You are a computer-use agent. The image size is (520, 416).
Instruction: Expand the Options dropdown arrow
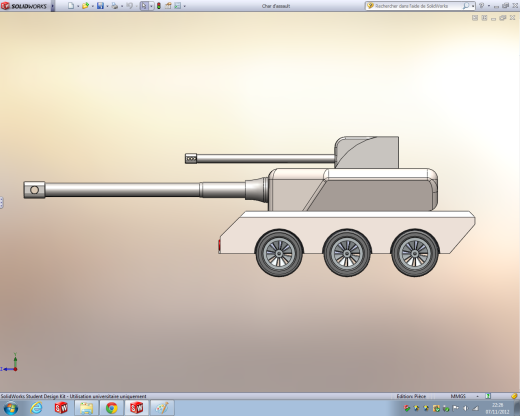[185, 6]
